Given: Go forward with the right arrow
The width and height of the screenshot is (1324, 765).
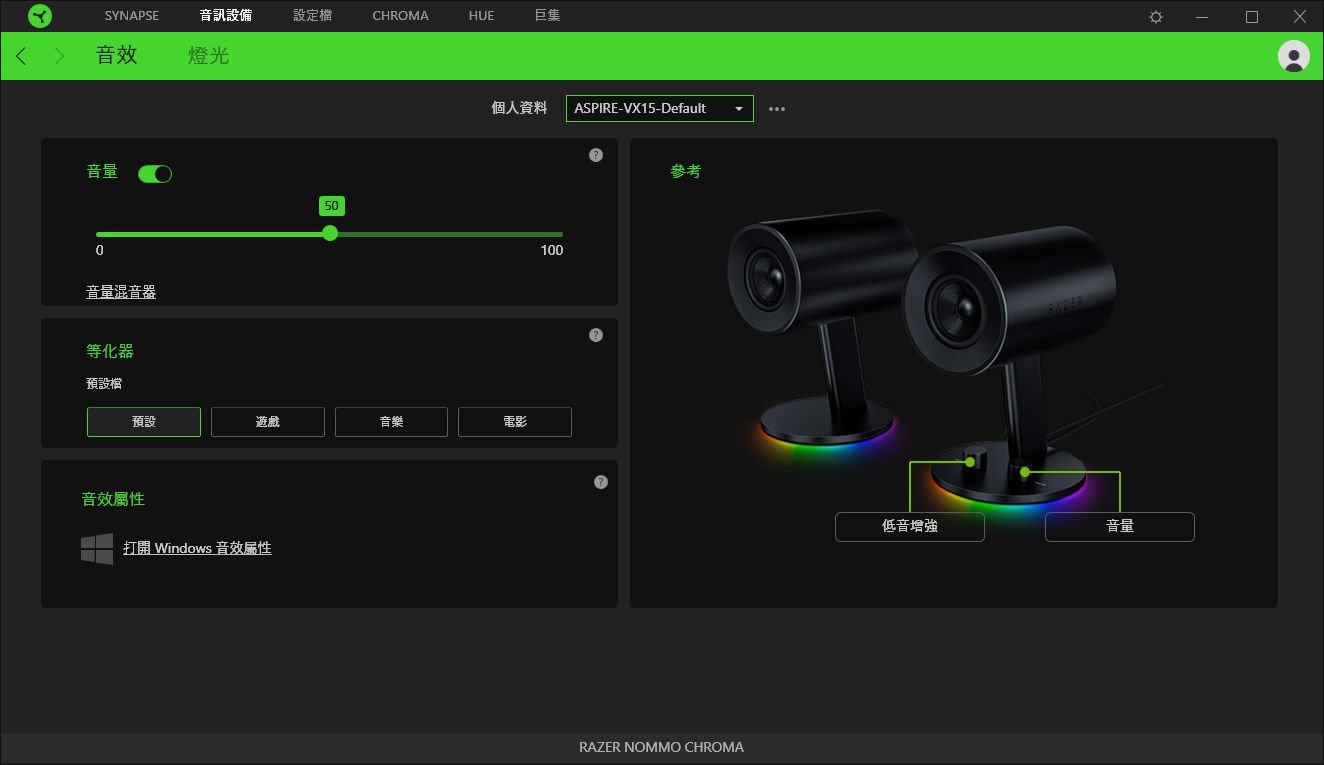Looking at the screenshot, I should 58,56.
